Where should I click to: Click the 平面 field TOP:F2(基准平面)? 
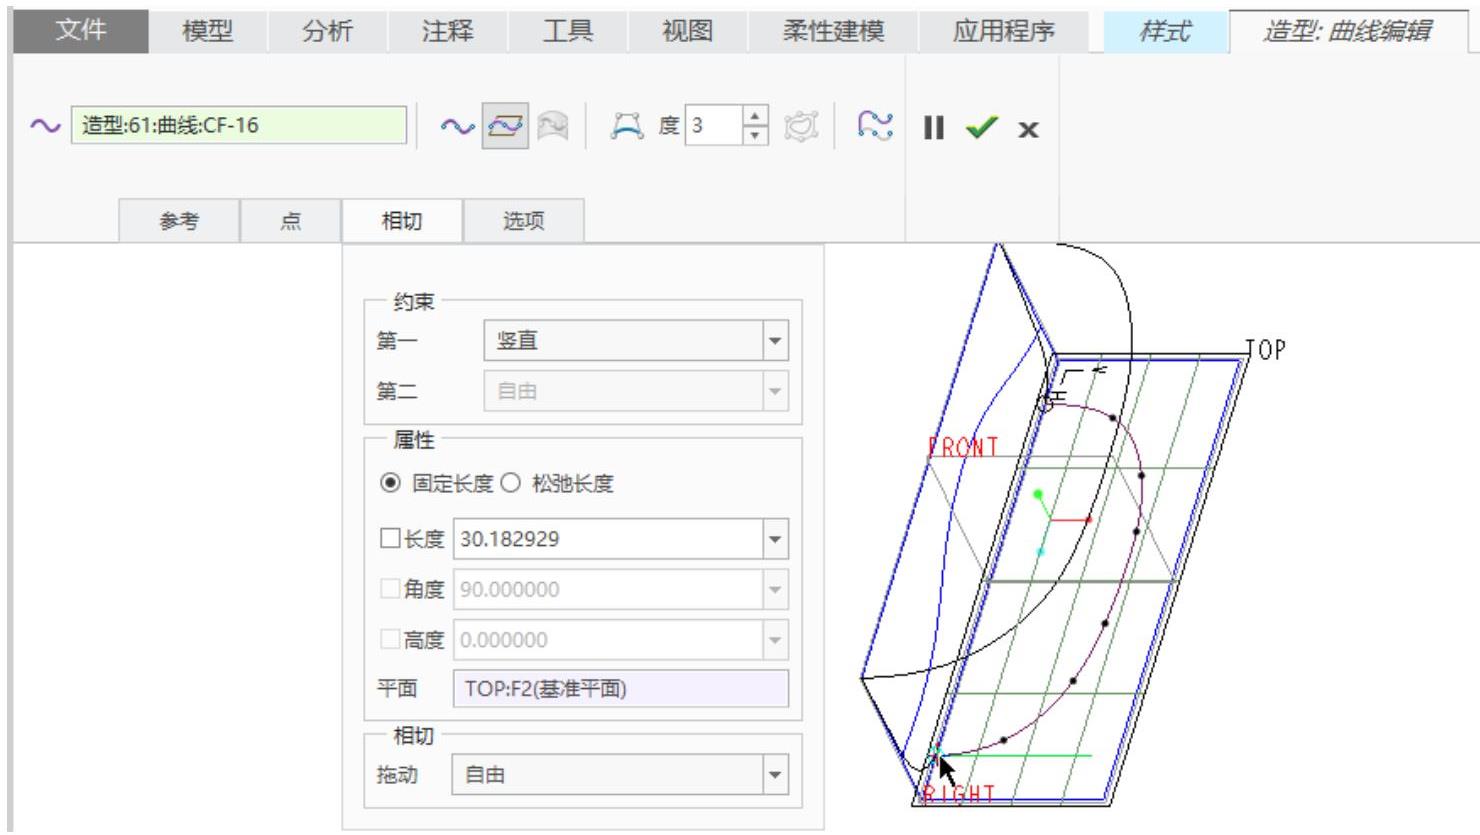point(621,689)
